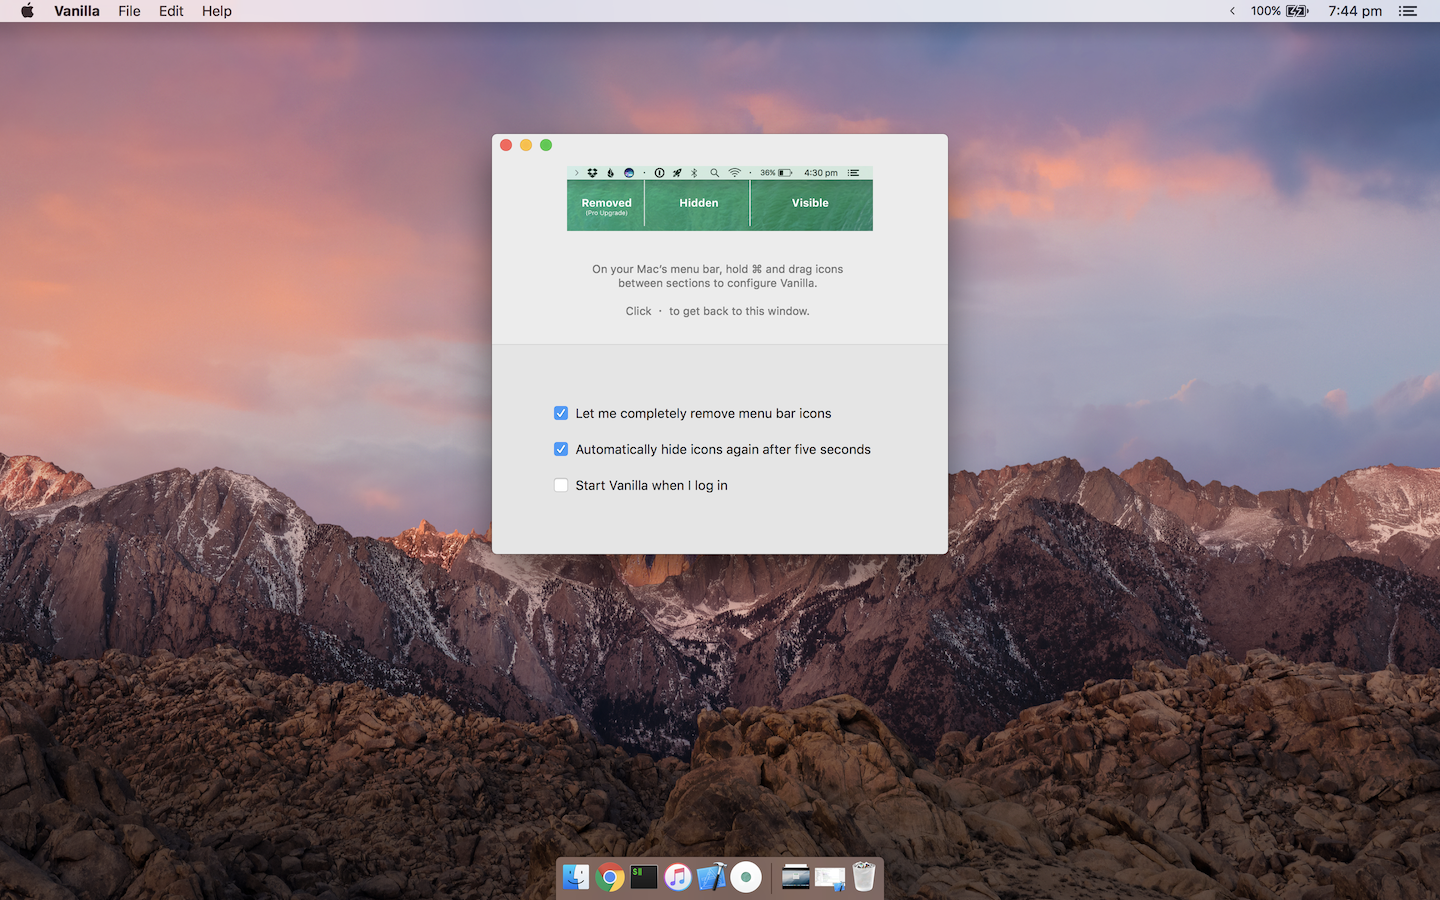The width and height of the screenshot is (1440, 900).
Task: Click the 100% battery status icon
Action: [x=1280, y=11]
